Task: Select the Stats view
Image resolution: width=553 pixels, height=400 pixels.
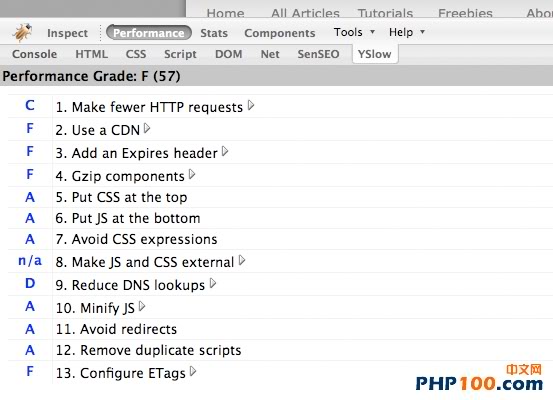Action: coord(214,33)
